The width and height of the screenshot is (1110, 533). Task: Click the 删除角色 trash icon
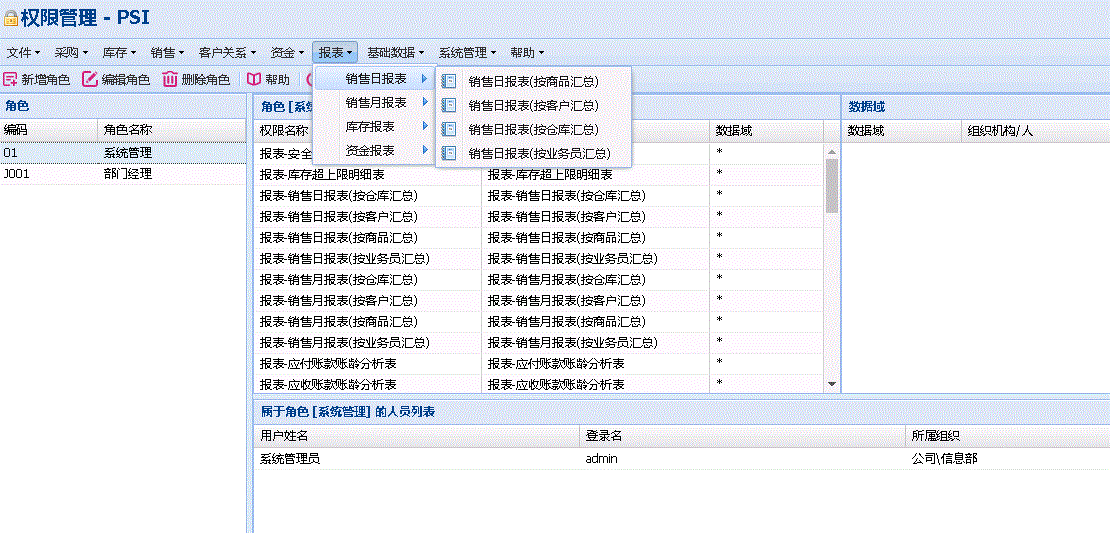click(170, 79)
